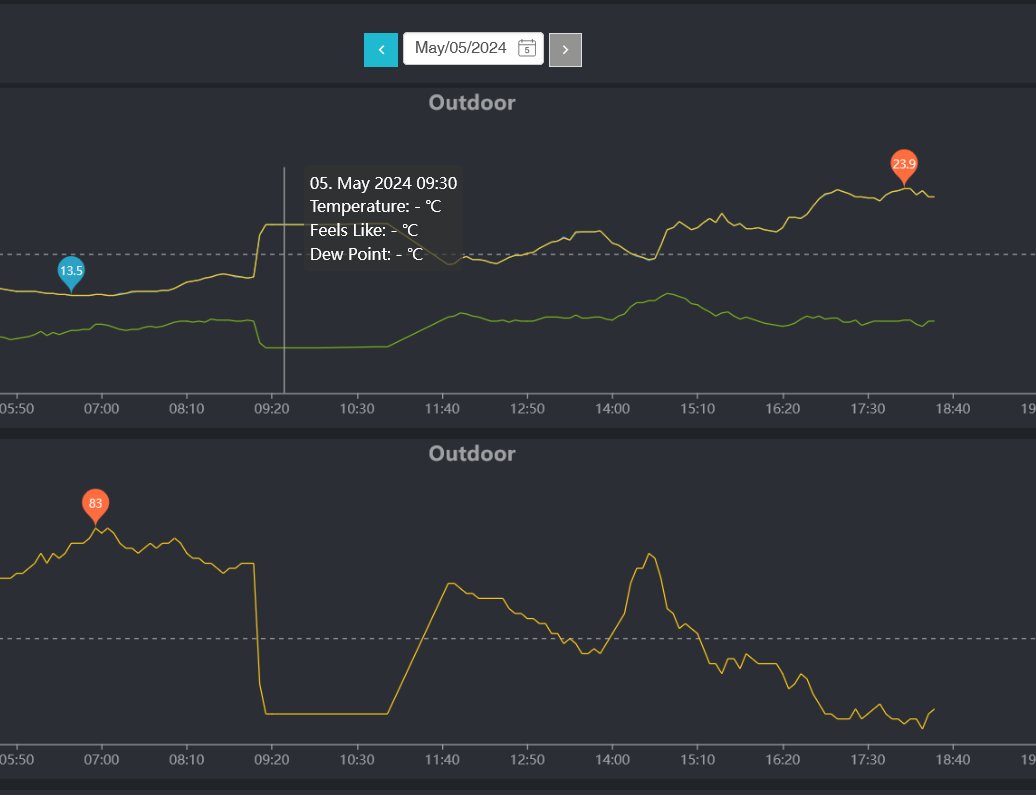This screenshot has width=1036, height=795.
Task: Select the orange 23.9 maximum temperature marker
Action: coord(904,167)
